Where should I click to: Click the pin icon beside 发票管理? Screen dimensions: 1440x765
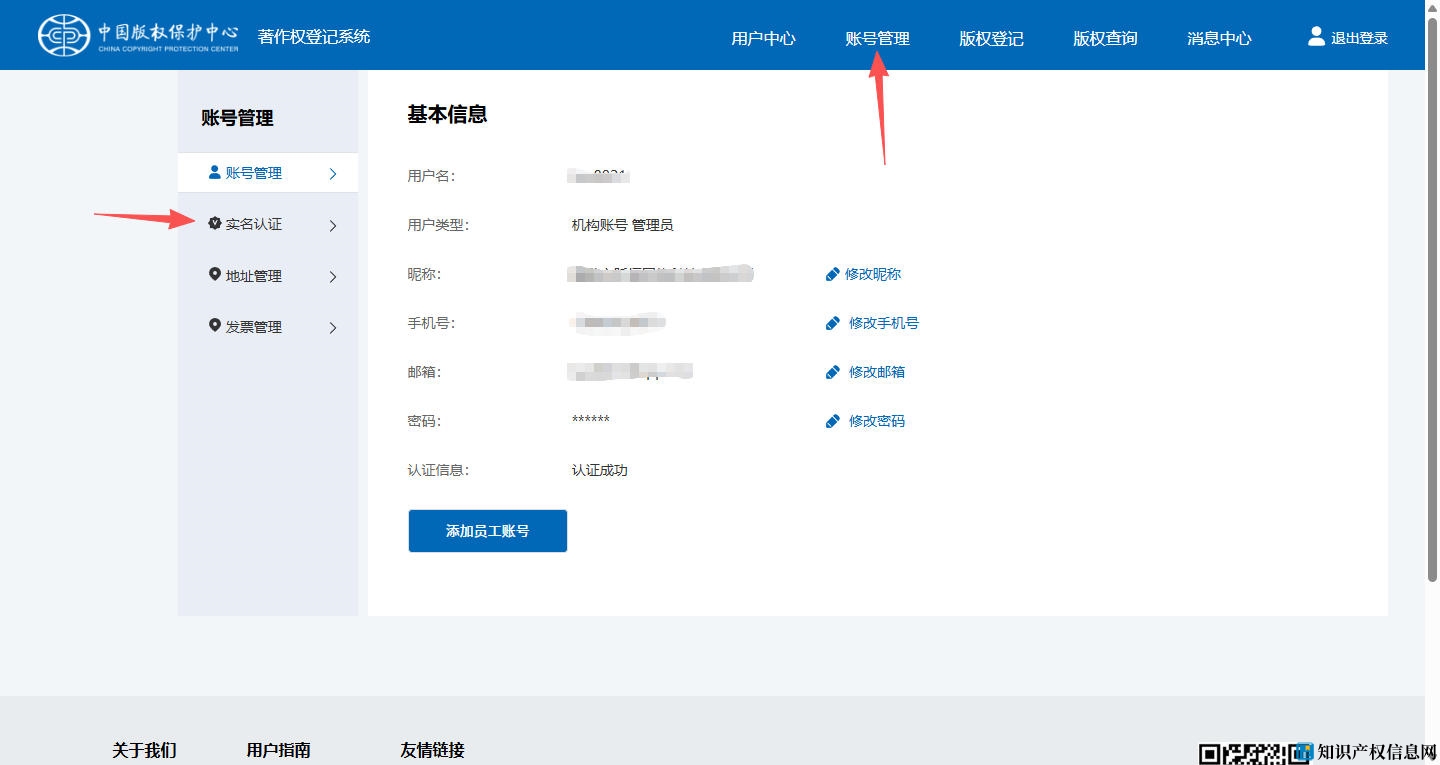coord(214,326)
